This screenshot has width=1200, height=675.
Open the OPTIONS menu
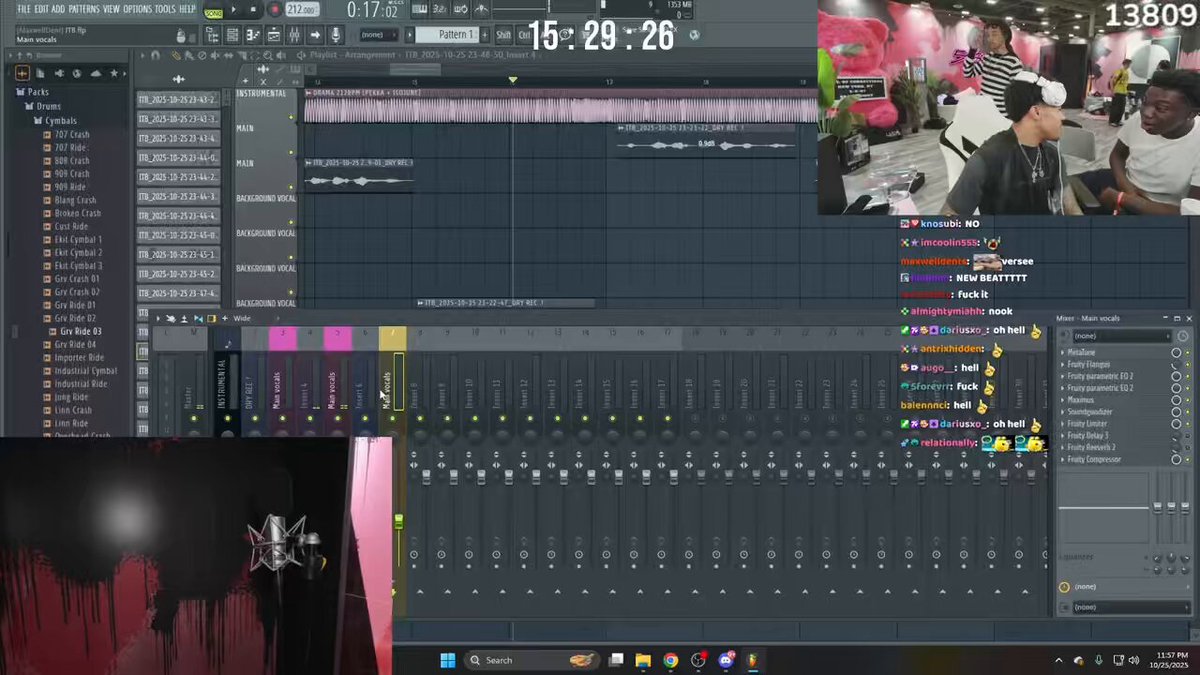tap(138, 9)
